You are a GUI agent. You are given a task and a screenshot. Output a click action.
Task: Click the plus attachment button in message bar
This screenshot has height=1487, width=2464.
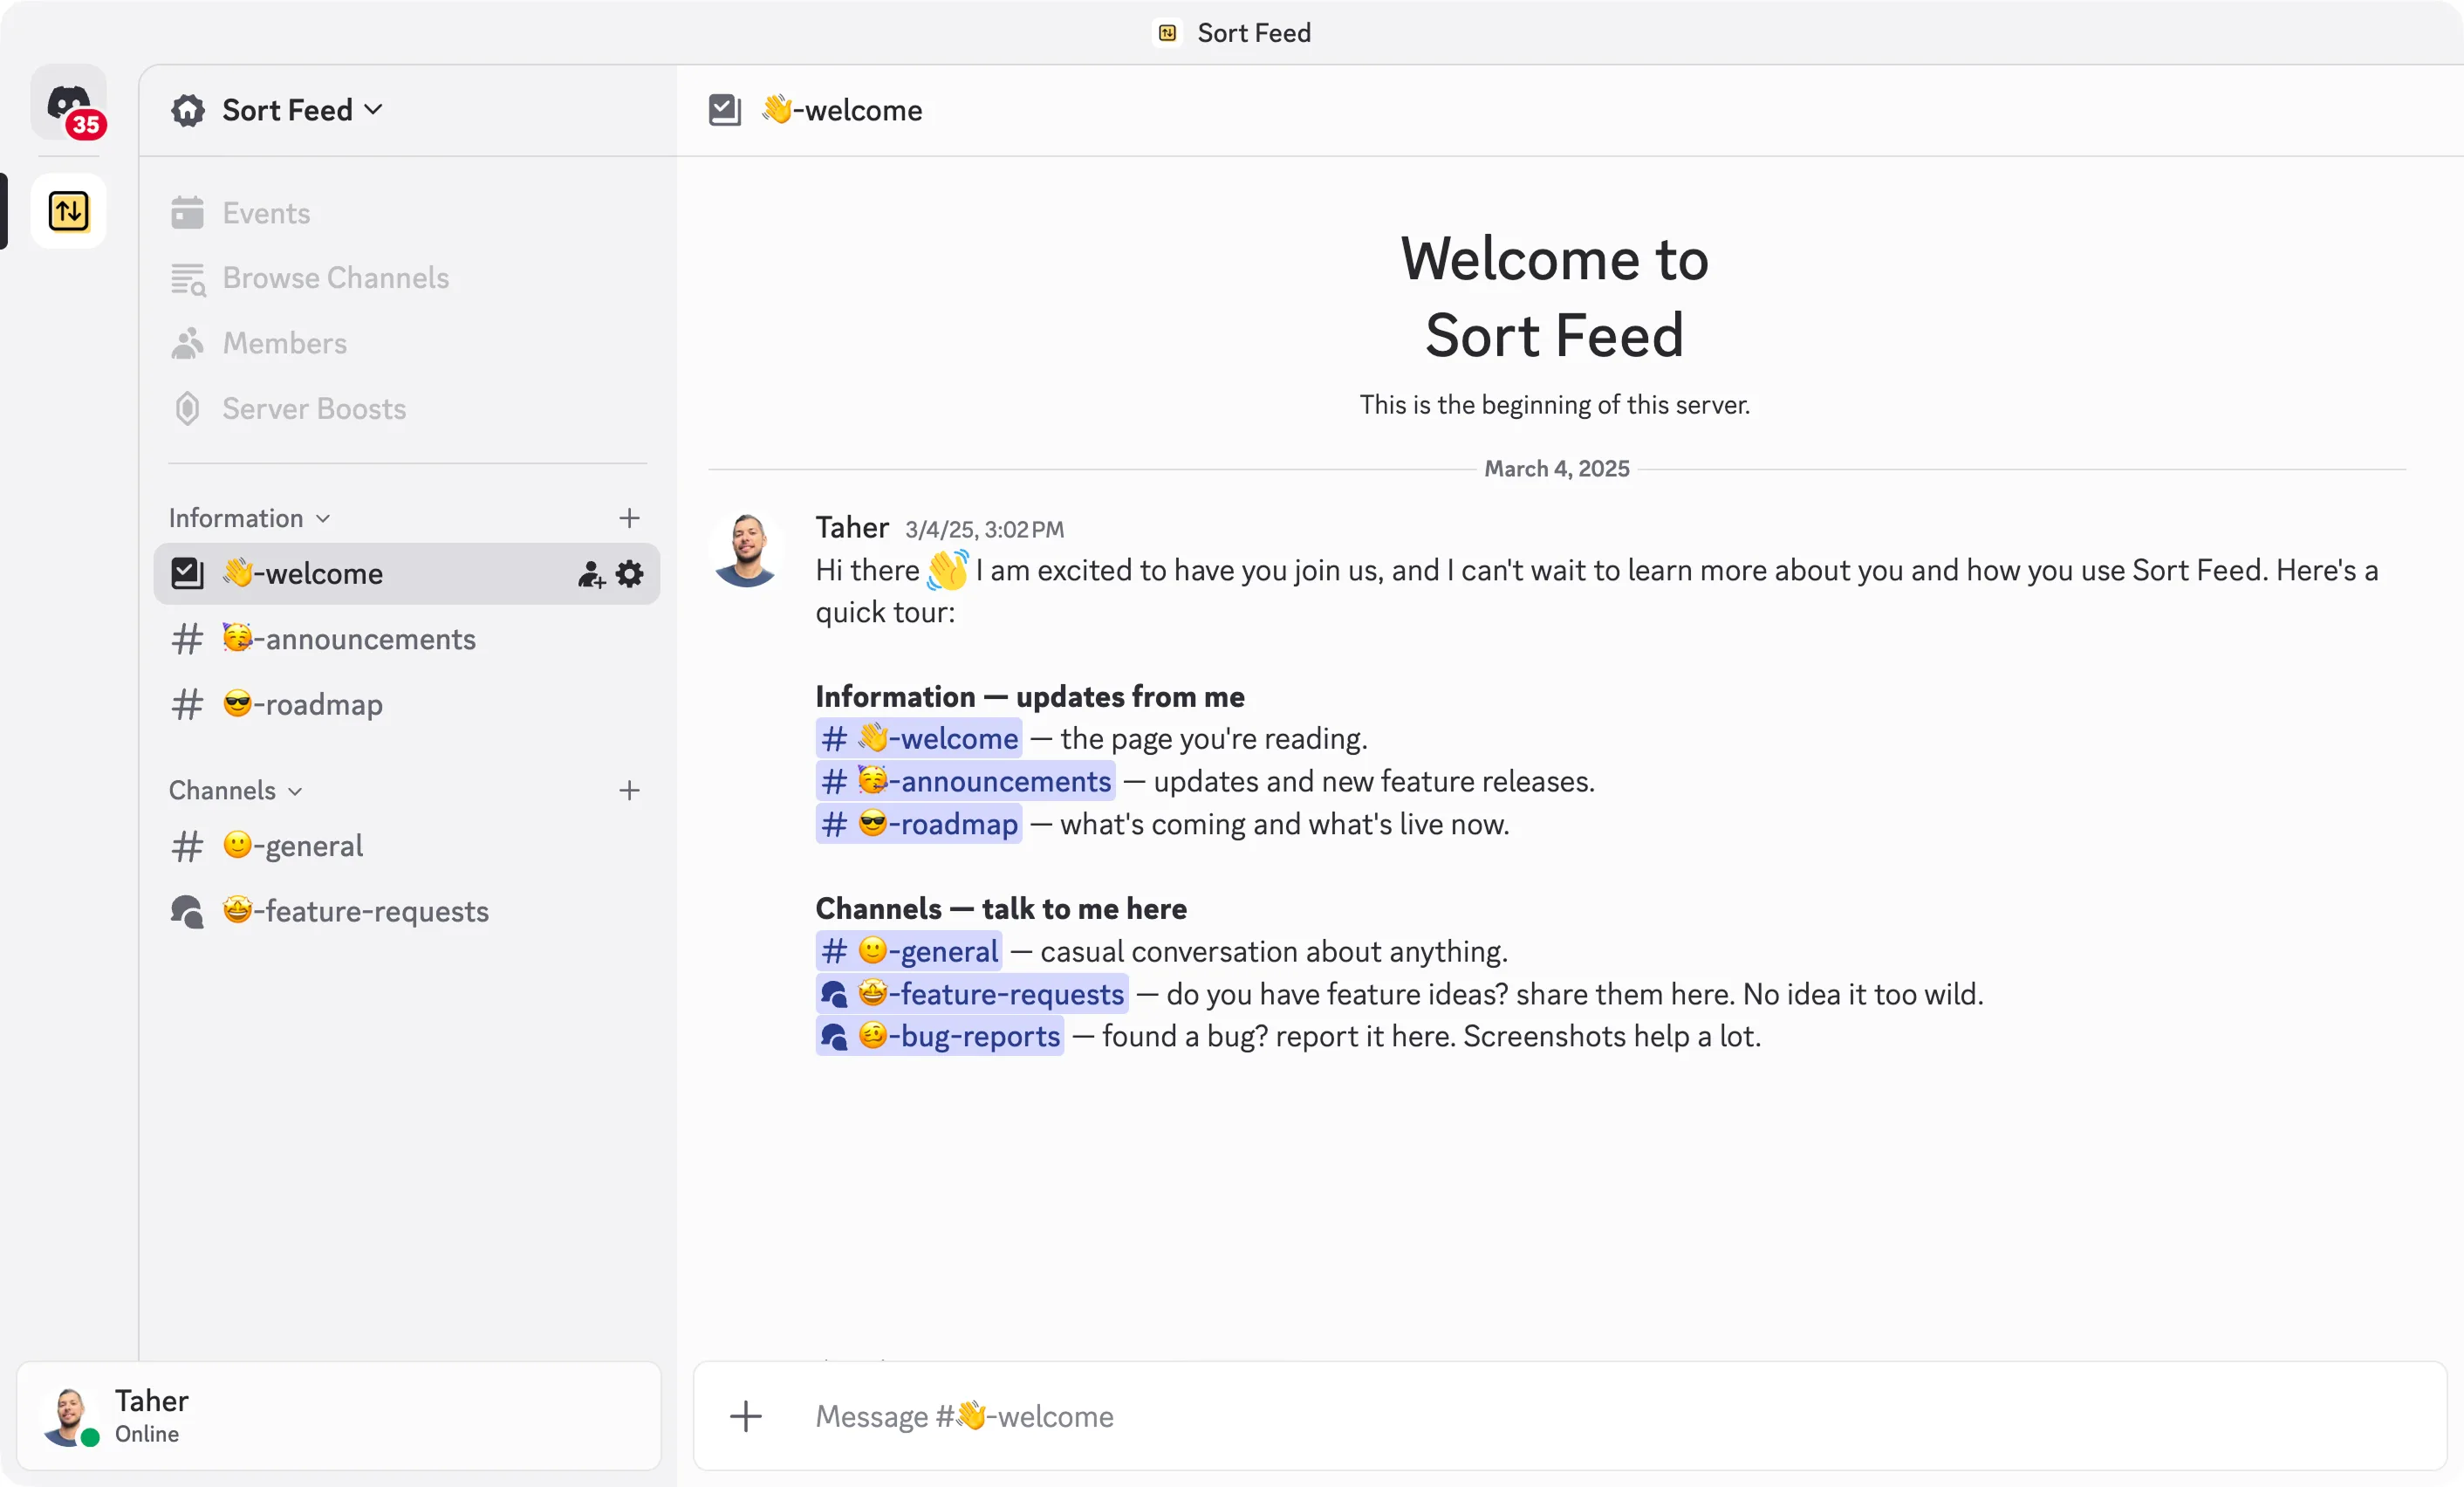[x=746, y=1416]
